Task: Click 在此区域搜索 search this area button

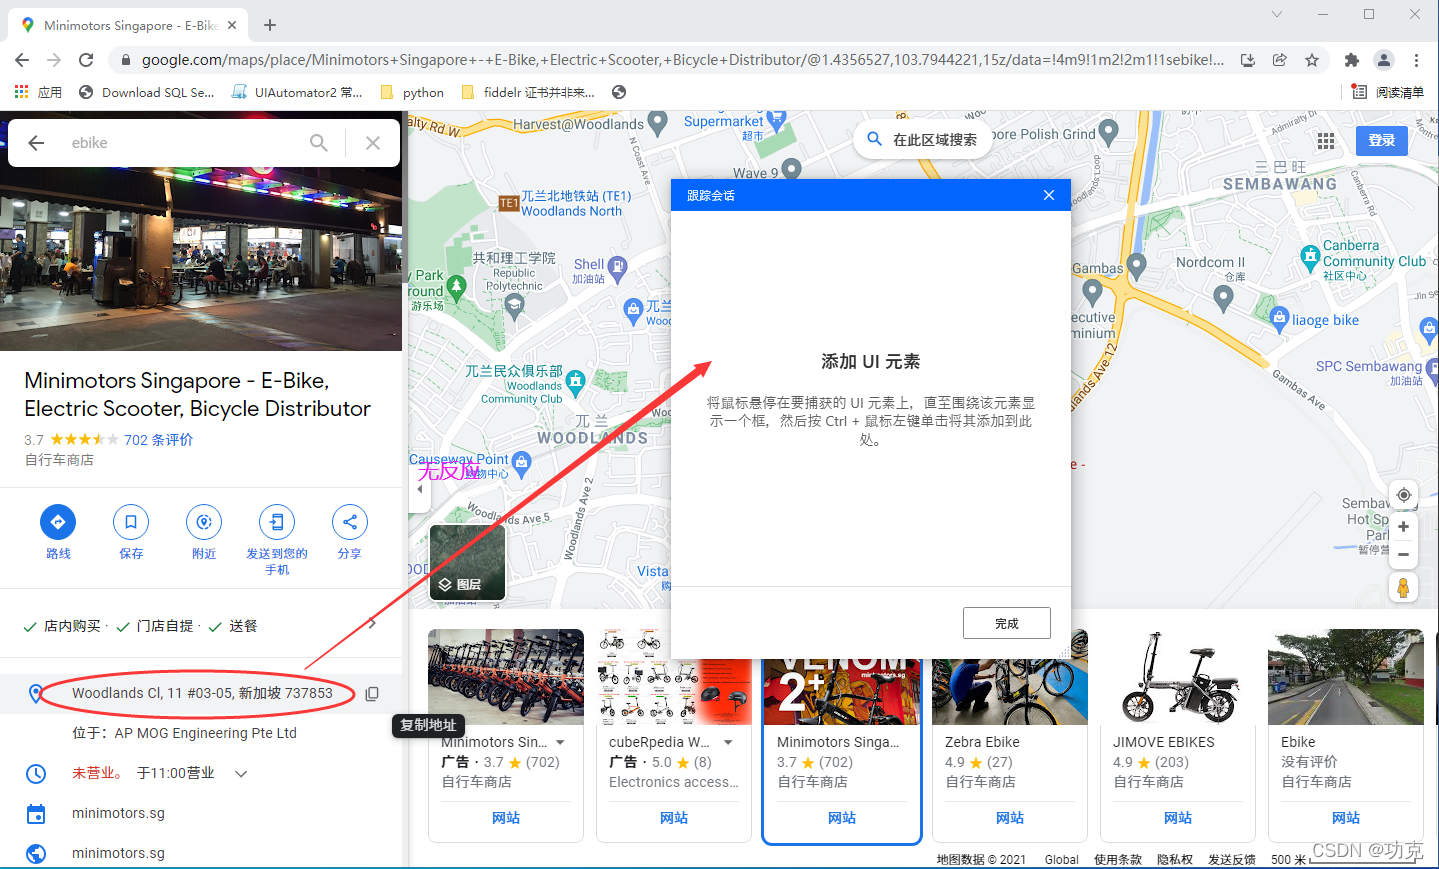Action: (x=922, y=139)
